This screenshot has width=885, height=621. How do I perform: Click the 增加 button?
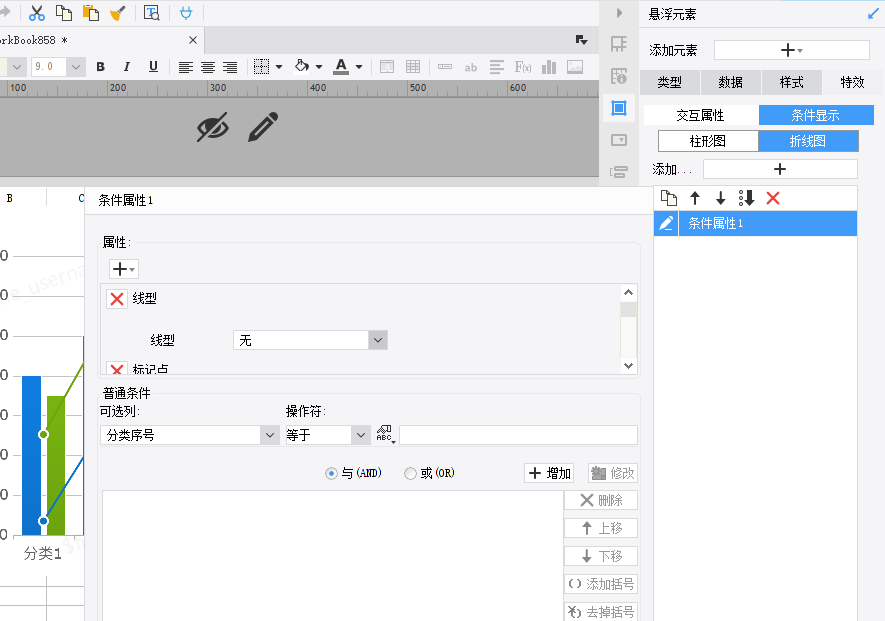click(549, 473)
